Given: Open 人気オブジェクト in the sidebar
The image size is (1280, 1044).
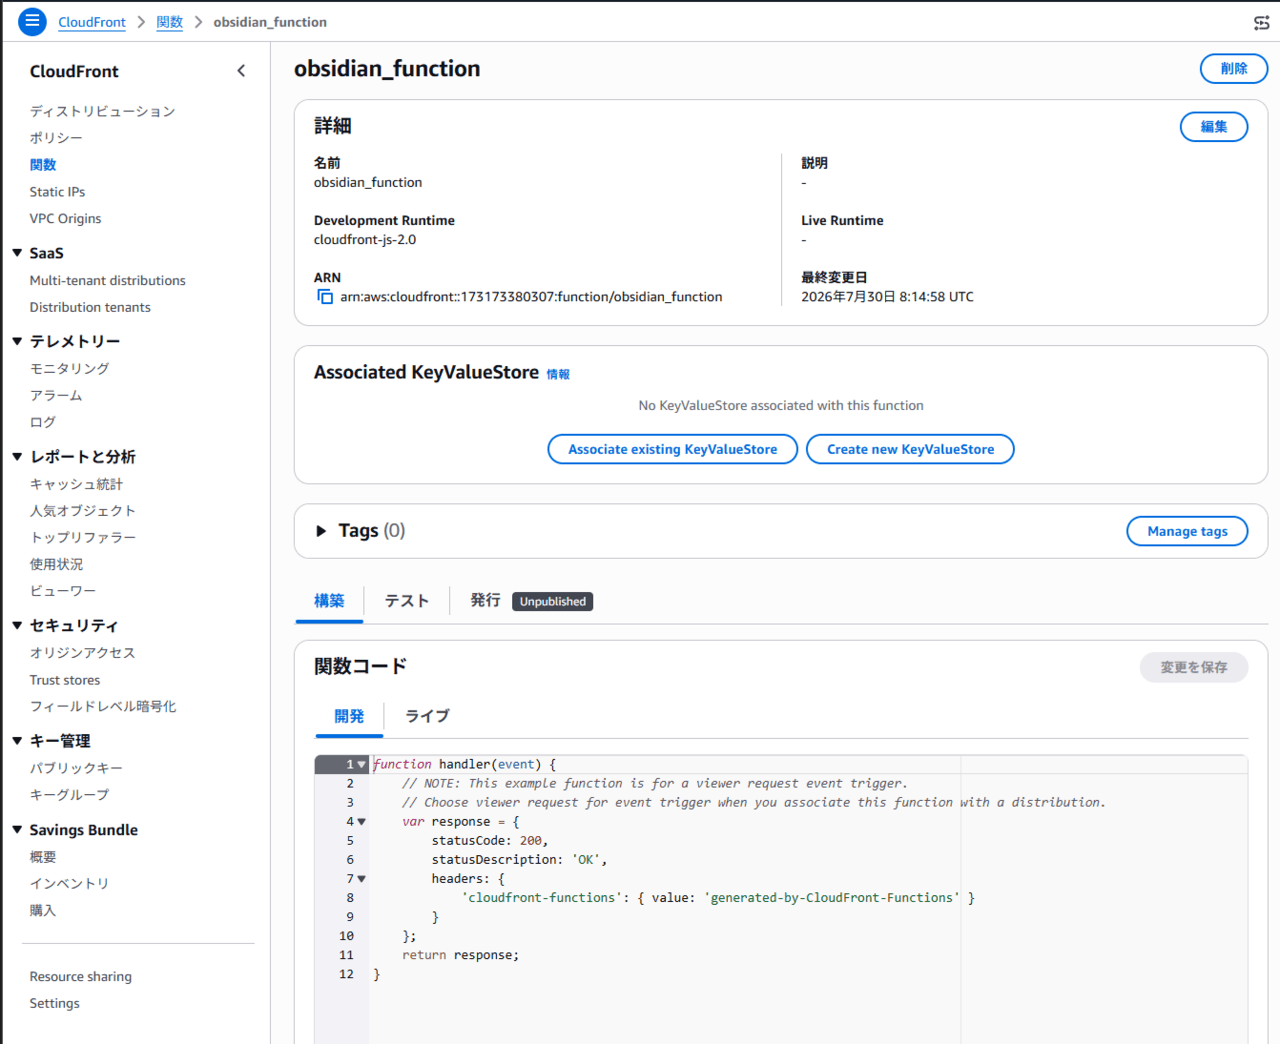Looking at the screenshot, I should [82, 511].
